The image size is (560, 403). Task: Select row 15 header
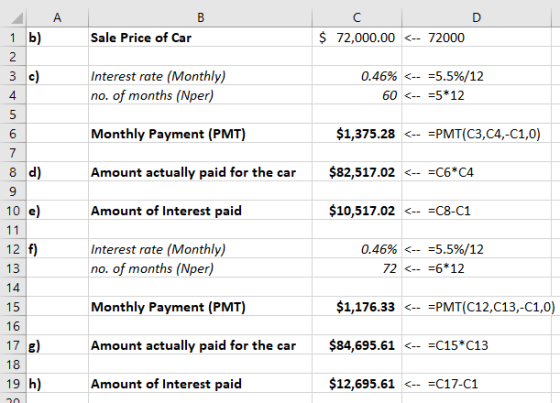click(13, 307)
